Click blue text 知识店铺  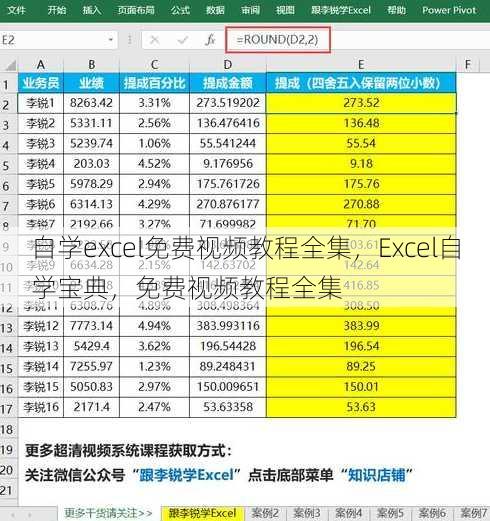pyautogui.click(x=376, y=475)
